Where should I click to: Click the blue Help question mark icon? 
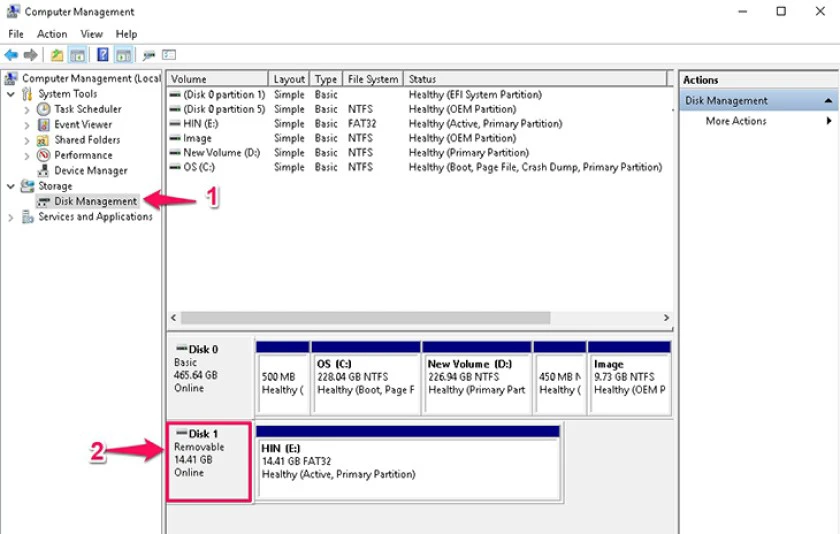(102, 55)
